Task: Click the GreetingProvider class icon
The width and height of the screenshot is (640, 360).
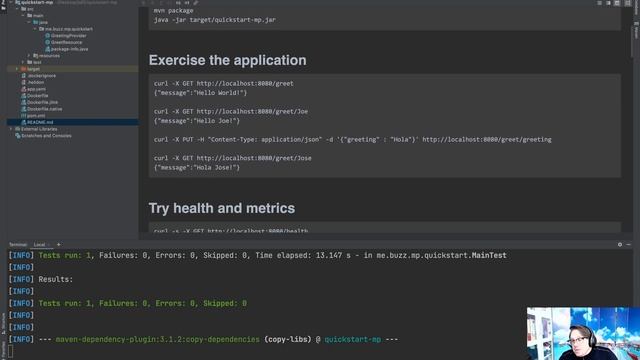Action: (x=47, y=36)
